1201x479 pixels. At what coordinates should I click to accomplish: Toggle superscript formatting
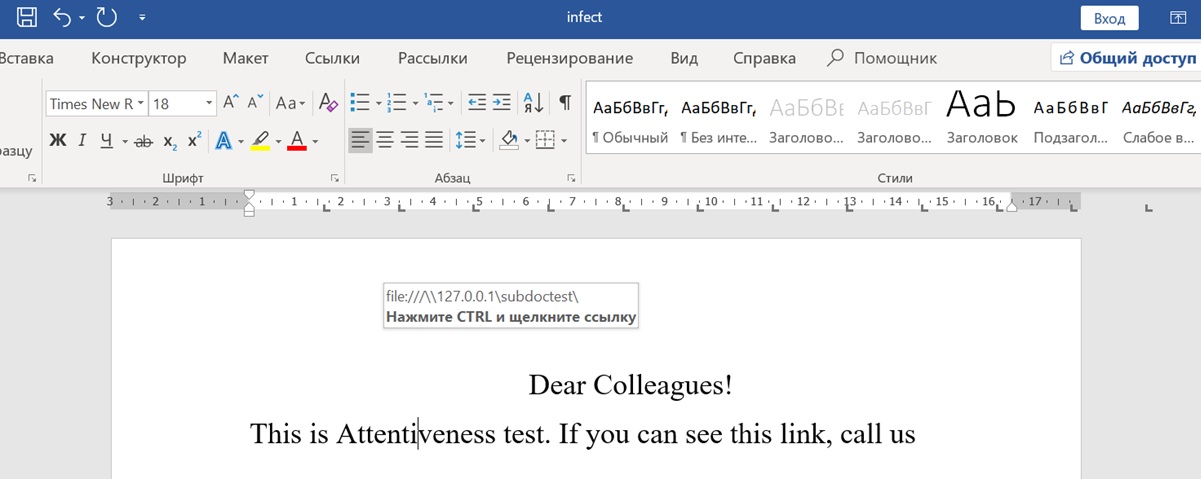(x=195, y=140)
